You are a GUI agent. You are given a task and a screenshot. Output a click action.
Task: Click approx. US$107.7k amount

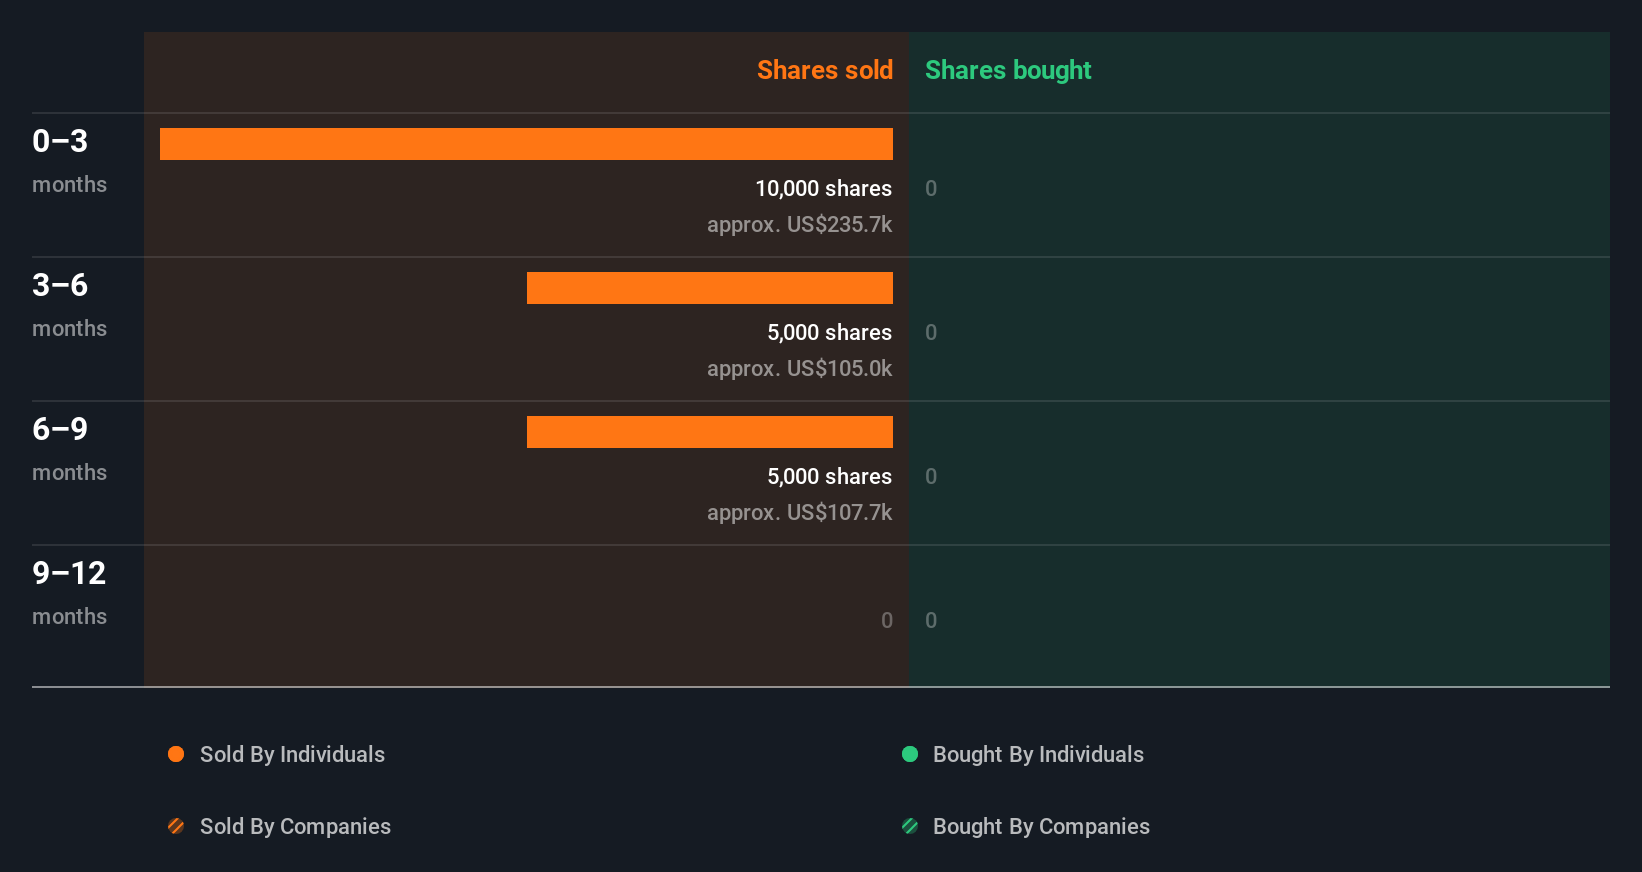click(x=799, y=513)
